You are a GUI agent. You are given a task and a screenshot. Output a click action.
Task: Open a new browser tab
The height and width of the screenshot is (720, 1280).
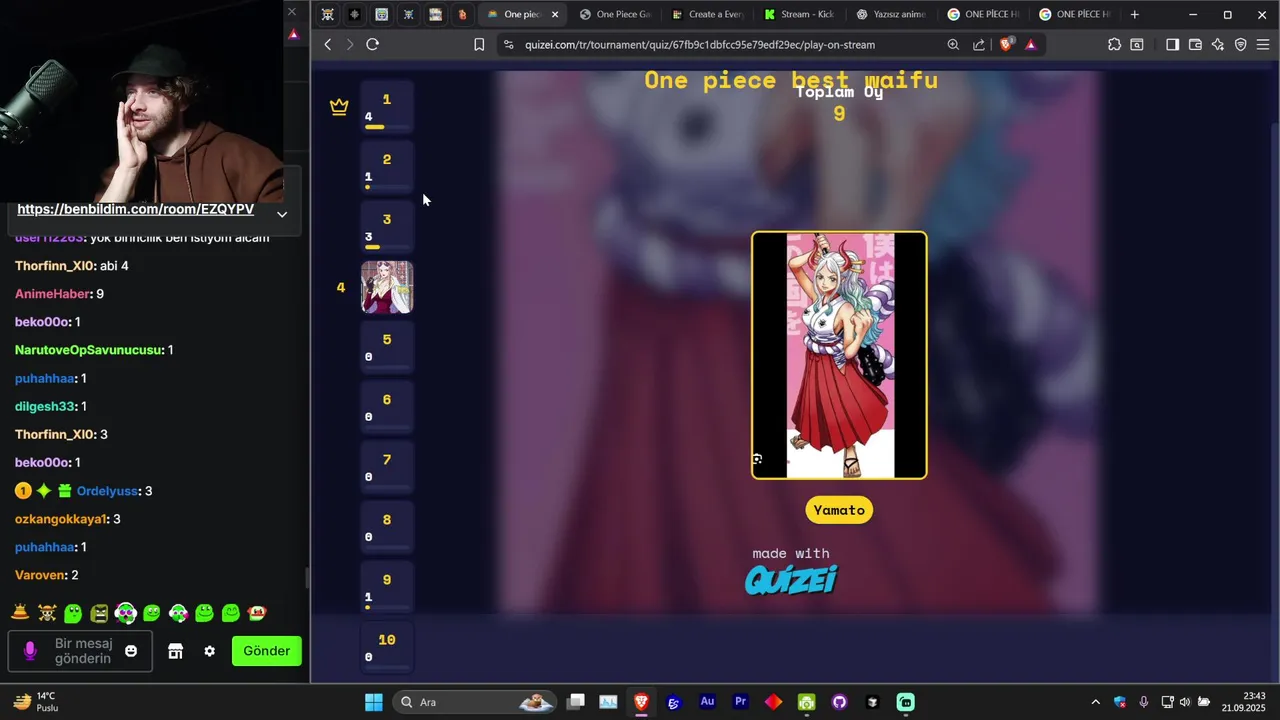(1134, 14)
